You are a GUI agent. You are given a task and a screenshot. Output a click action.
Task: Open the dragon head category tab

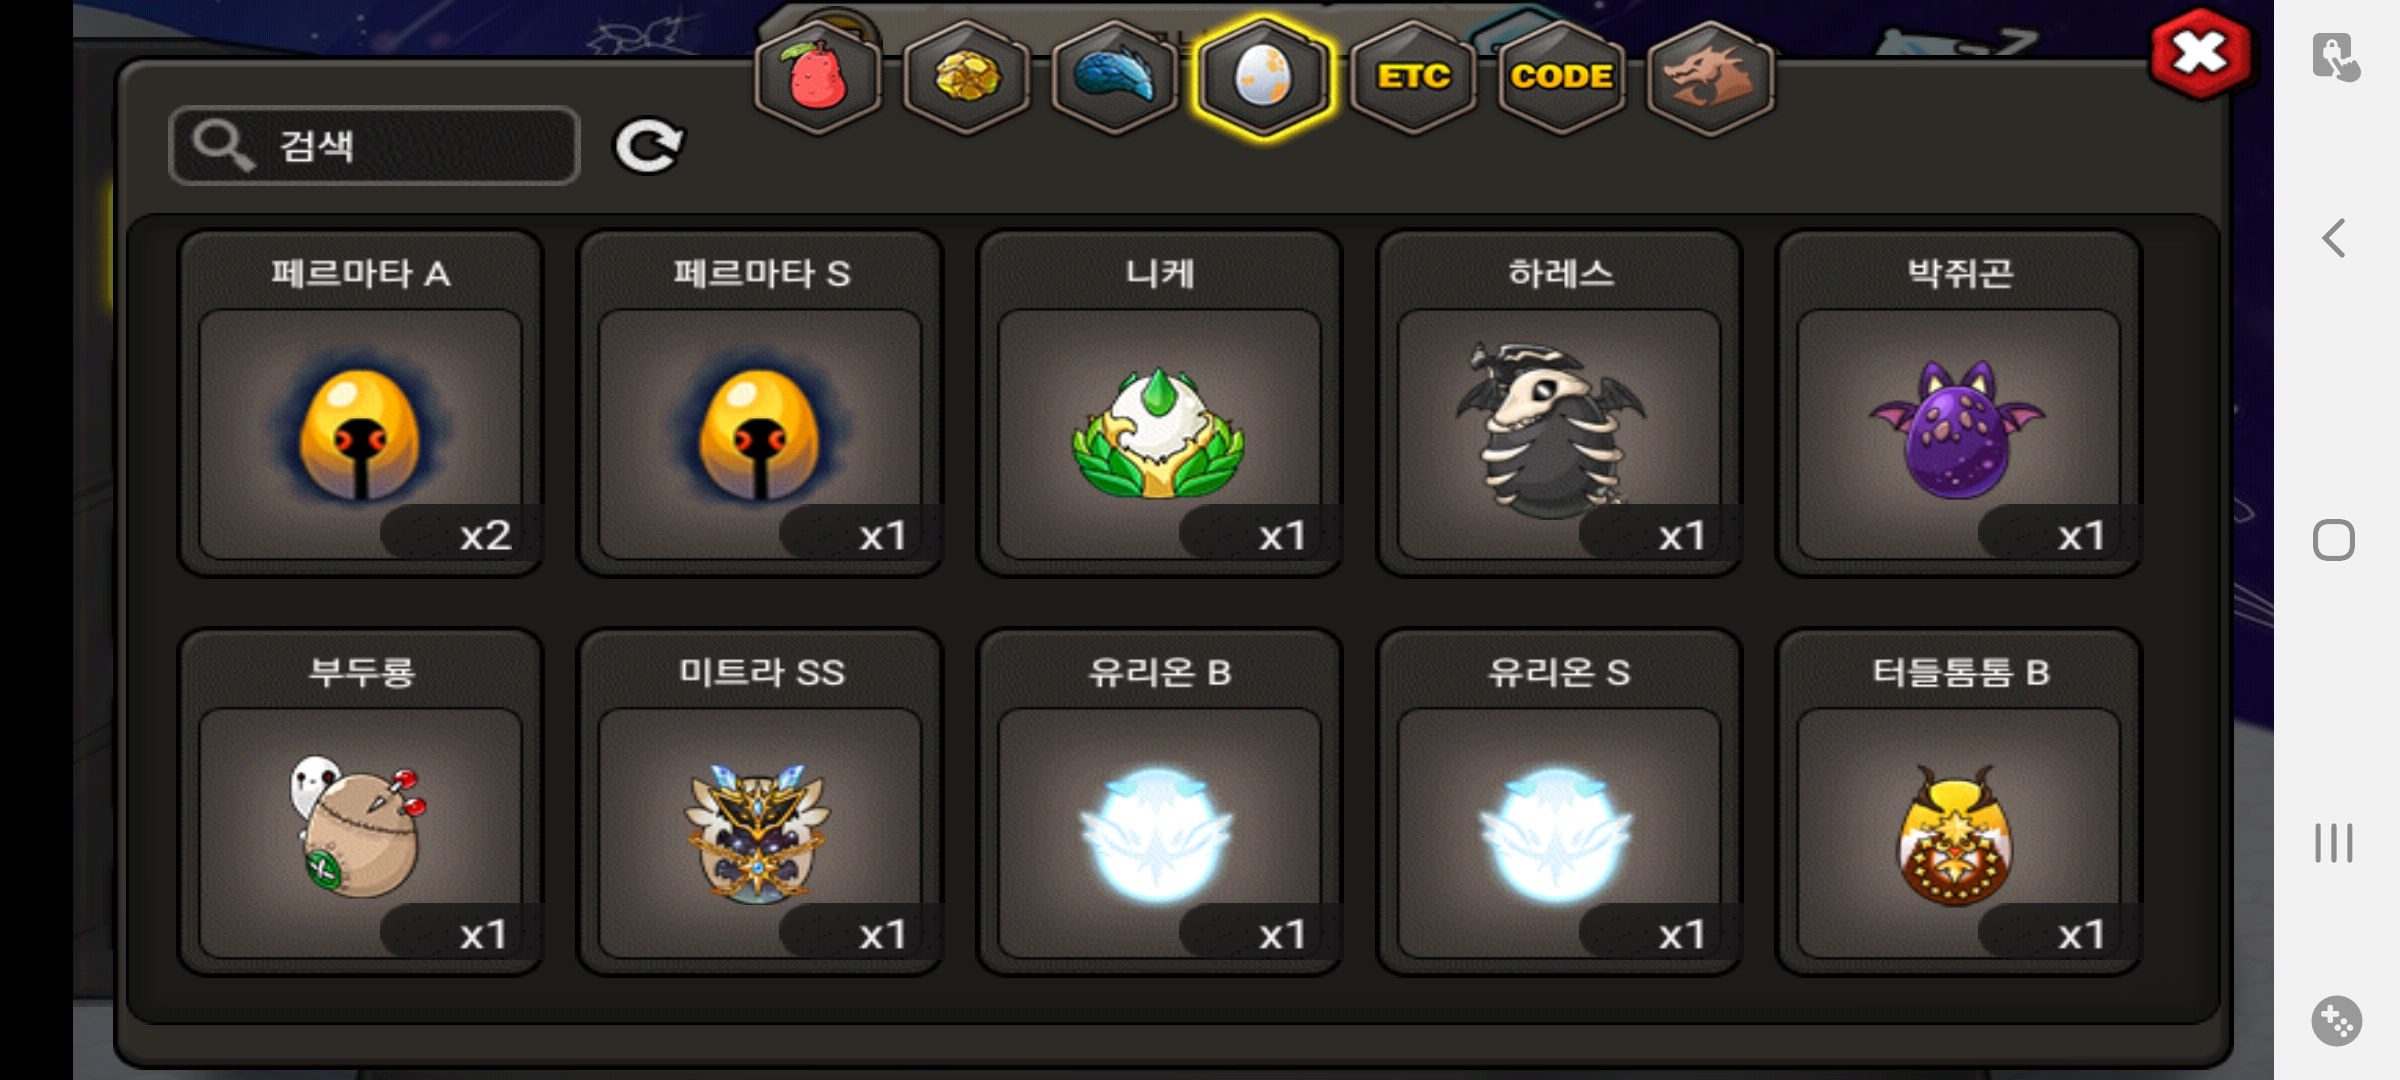point(1710,78)
